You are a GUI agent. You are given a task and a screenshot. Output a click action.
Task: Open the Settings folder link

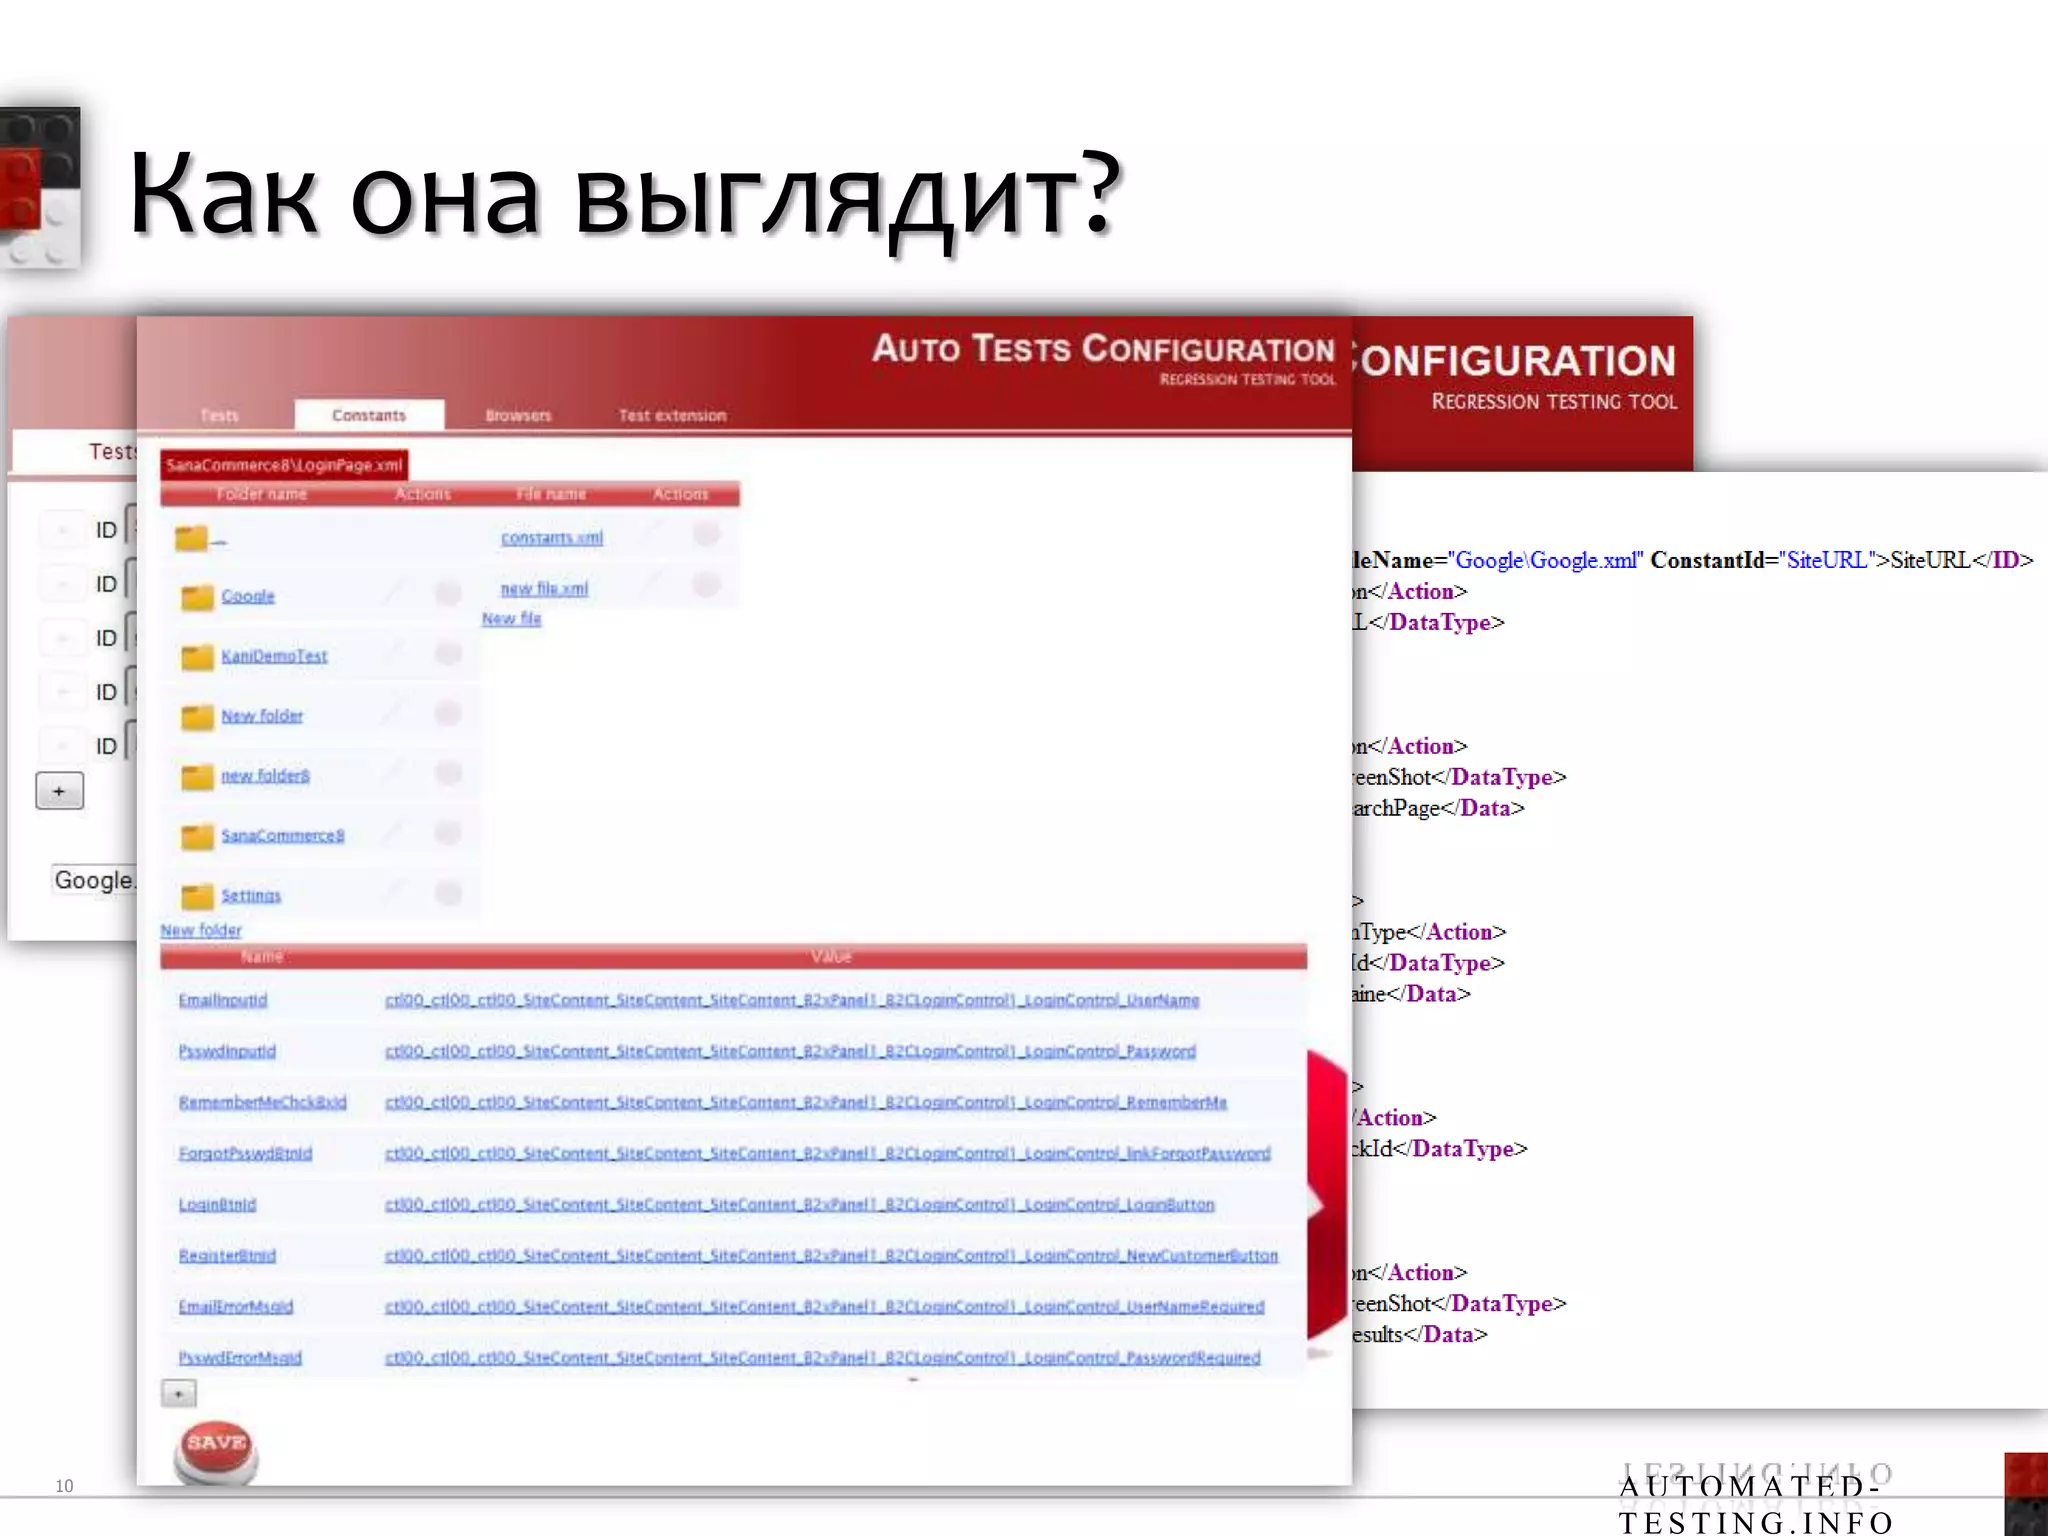[251, 896]
